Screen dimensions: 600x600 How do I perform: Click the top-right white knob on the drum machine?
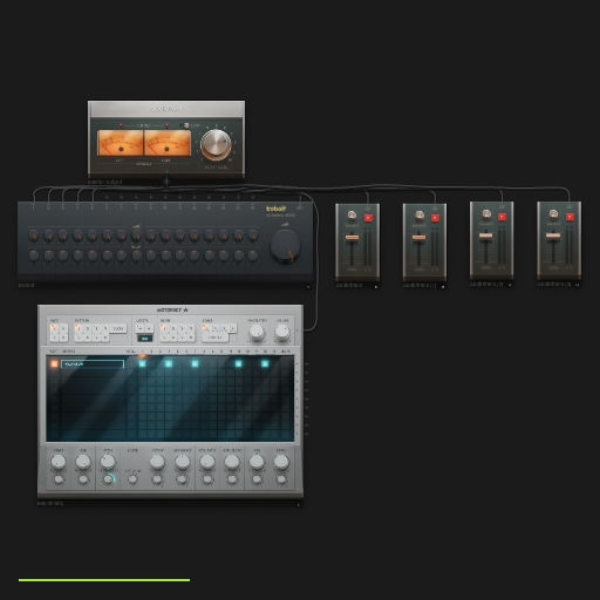tap(282, 332)
